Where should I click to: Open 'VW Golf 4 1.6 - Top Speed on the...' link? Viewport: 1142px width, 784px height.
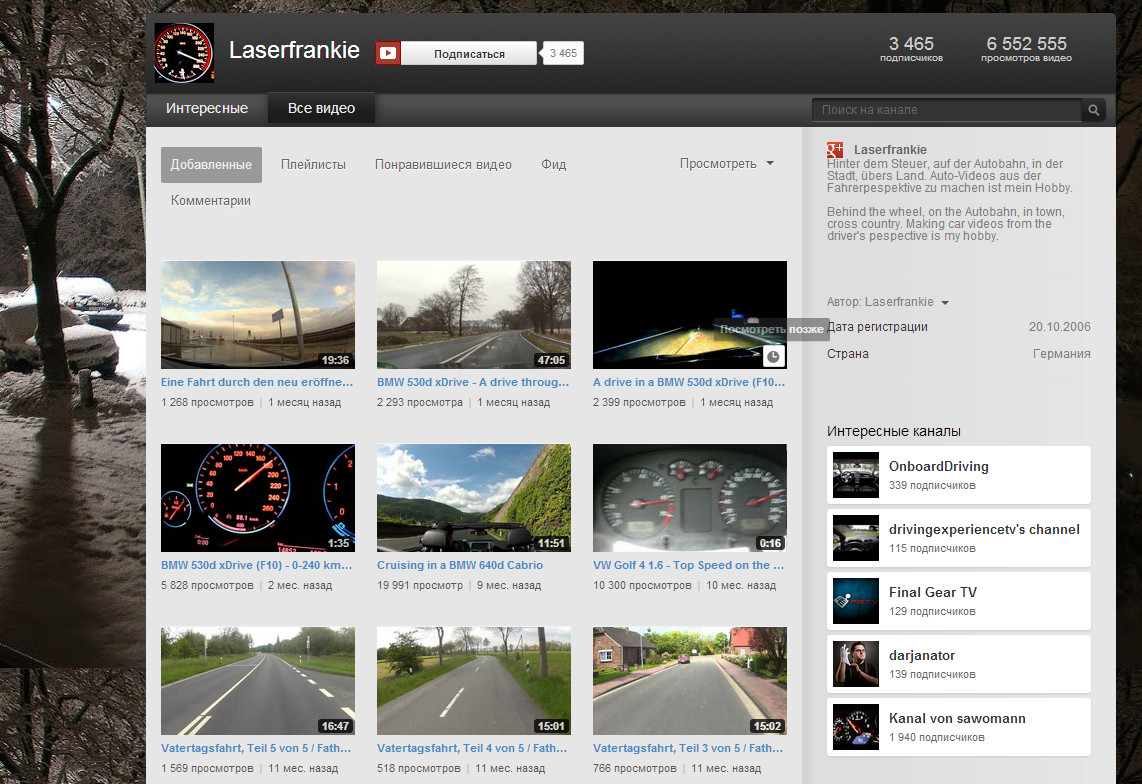click(x=688, y=565)
